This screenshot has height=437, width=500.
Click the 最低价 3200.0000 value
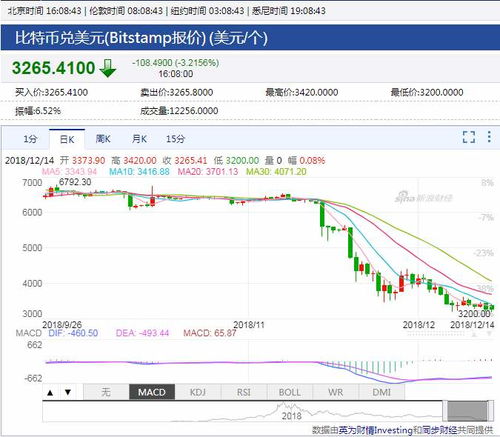[427, 92]
